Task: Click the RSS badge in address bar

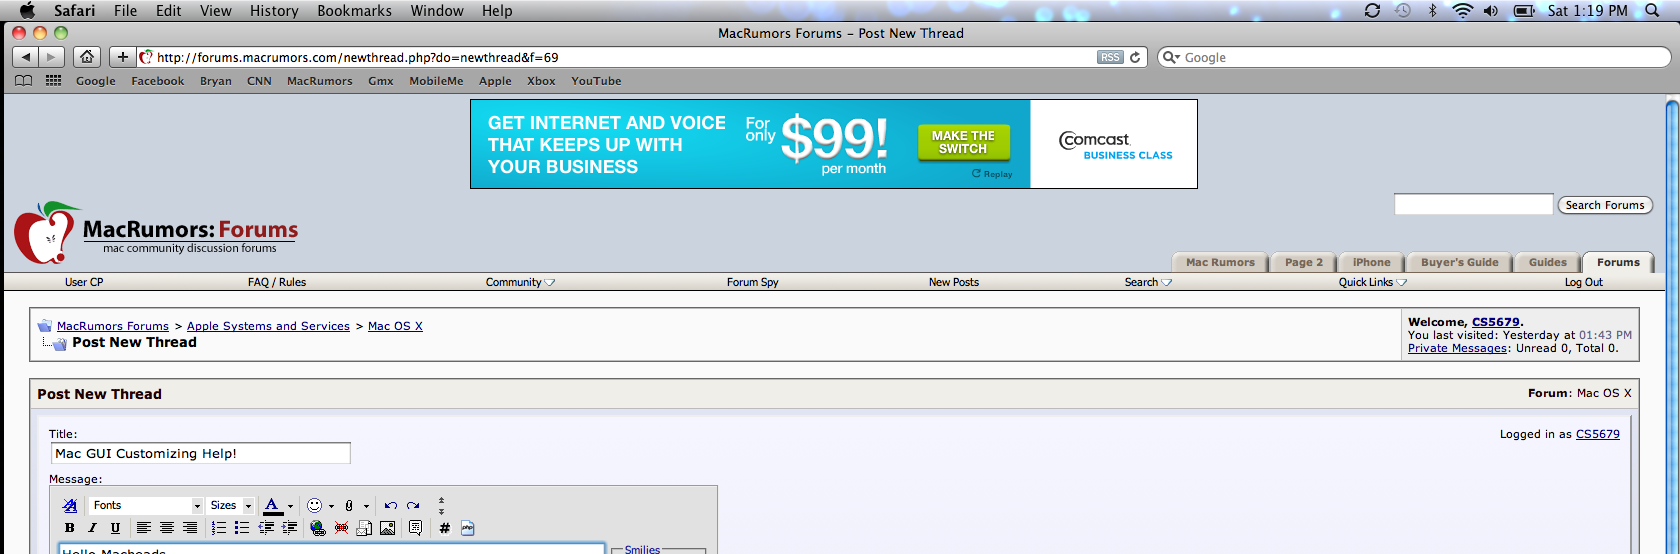Action: coord(1110,57)
